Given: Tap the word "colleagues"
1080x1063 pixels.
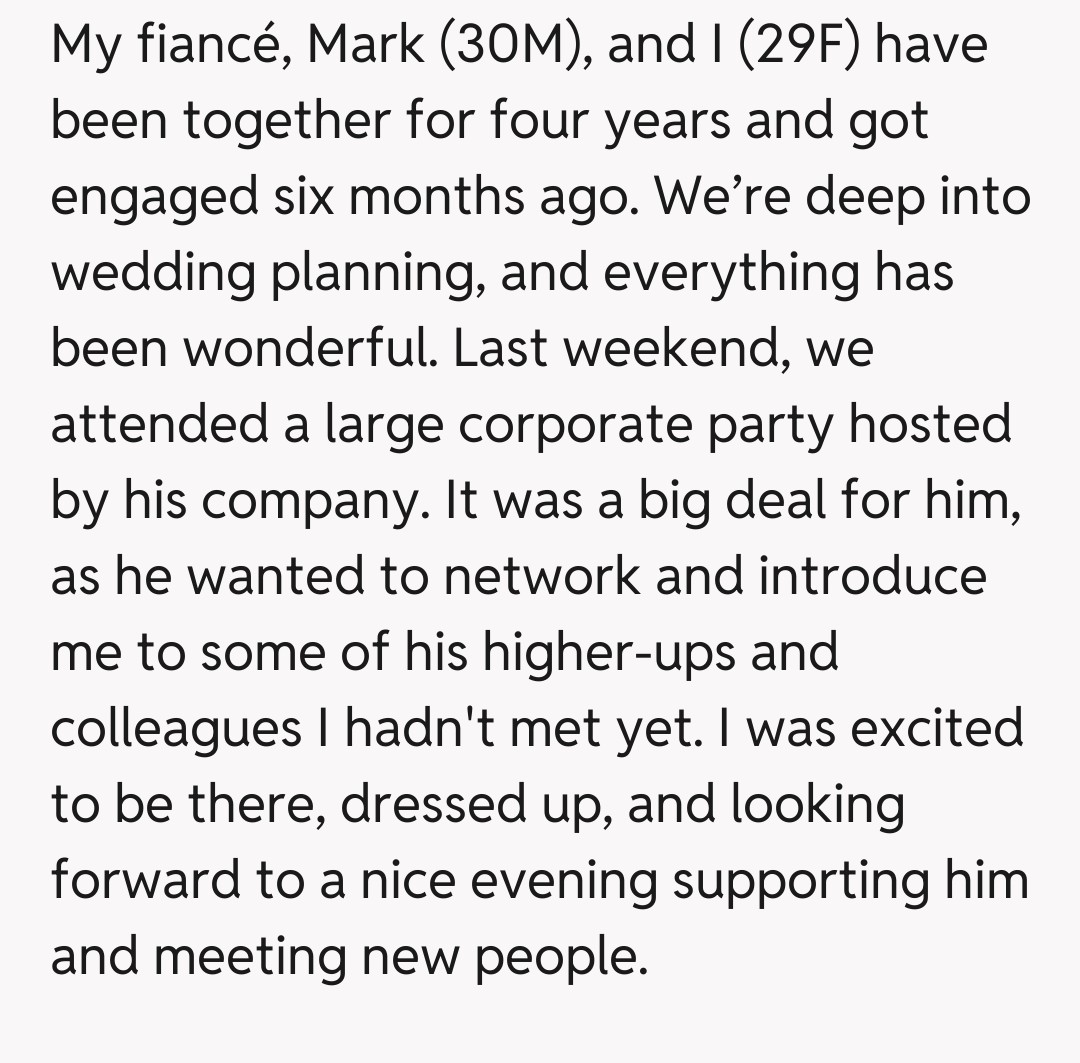Looking at the screenshot, I should tap(176, 728).
